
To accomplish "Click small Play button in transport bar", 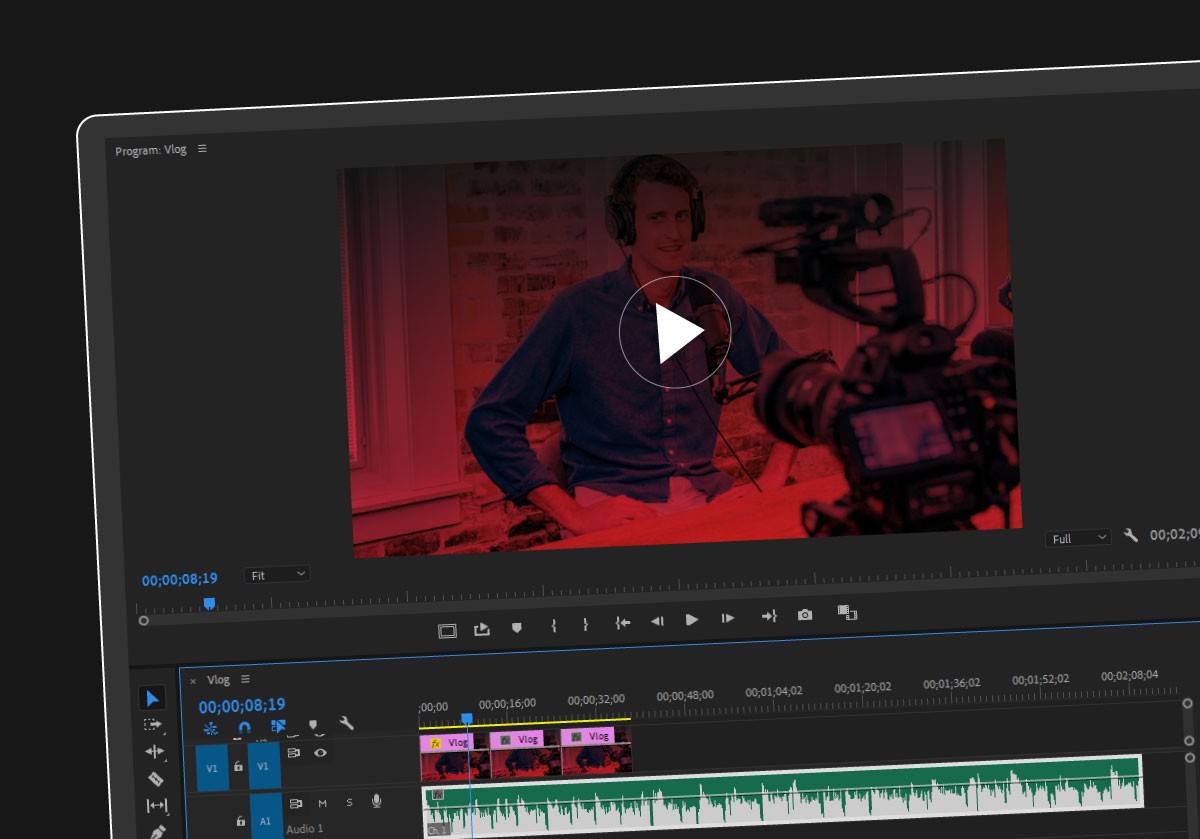I will point(692,620).
